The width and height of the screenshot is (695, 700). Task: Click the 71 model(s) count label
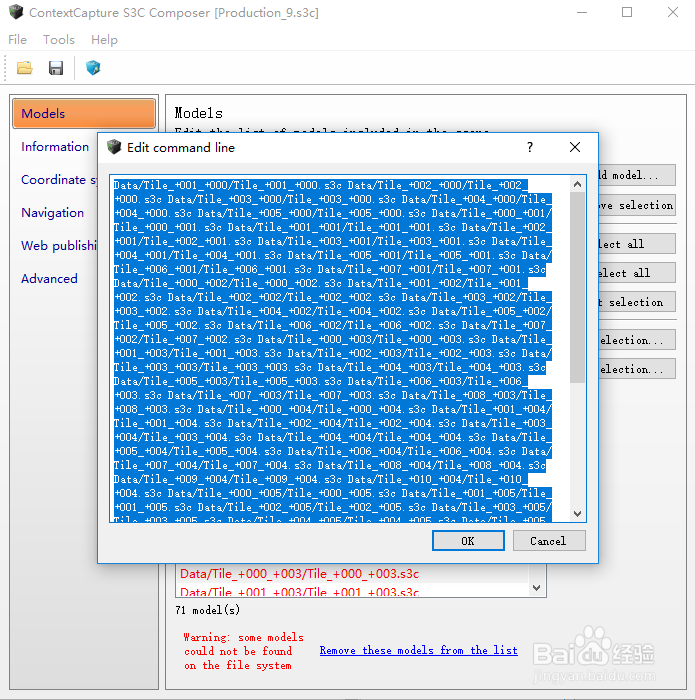coord(208,610)
